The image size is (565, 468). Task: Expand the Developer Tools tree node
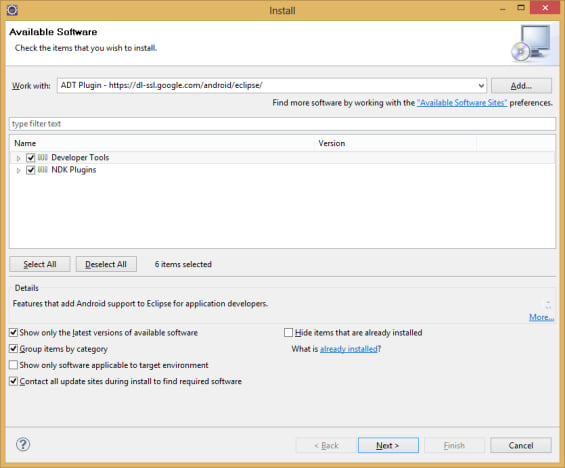(x=18, y=158)
